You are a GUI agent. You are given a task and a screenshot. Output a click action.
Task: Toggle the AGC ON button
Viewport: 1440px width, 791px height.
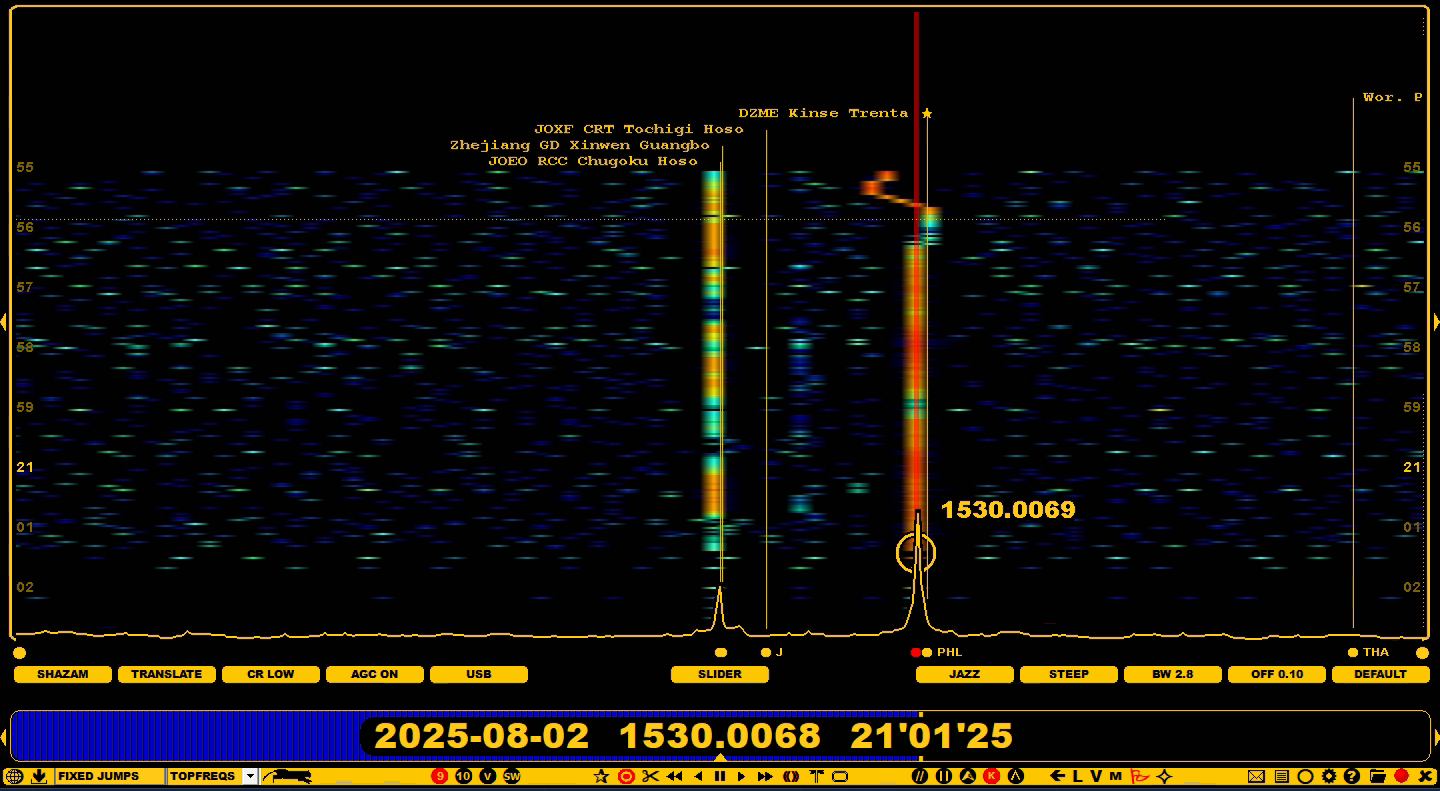point(375,674)
